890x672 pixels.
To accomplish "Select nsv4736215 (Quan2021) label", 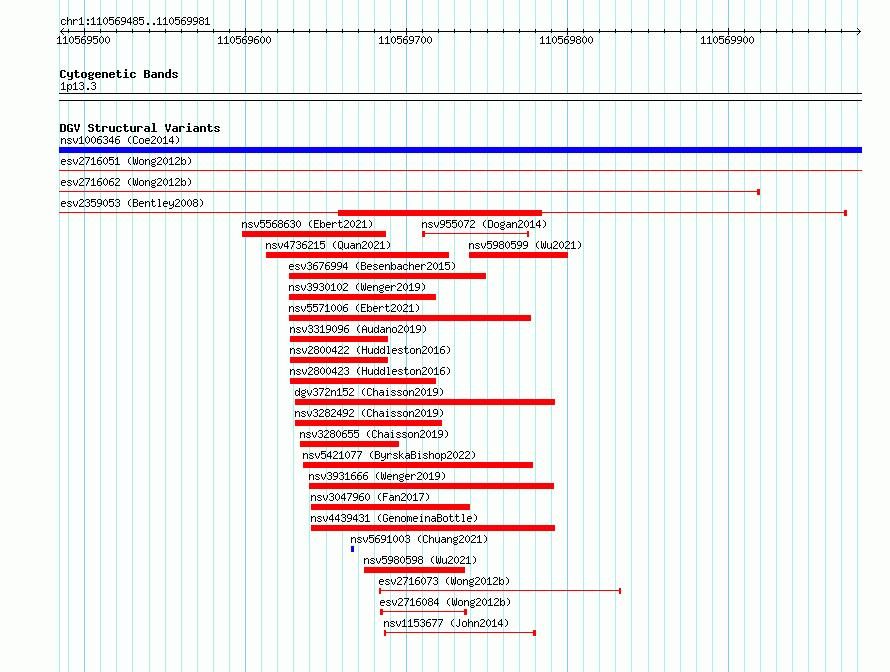I will click(x=328, y=245).
